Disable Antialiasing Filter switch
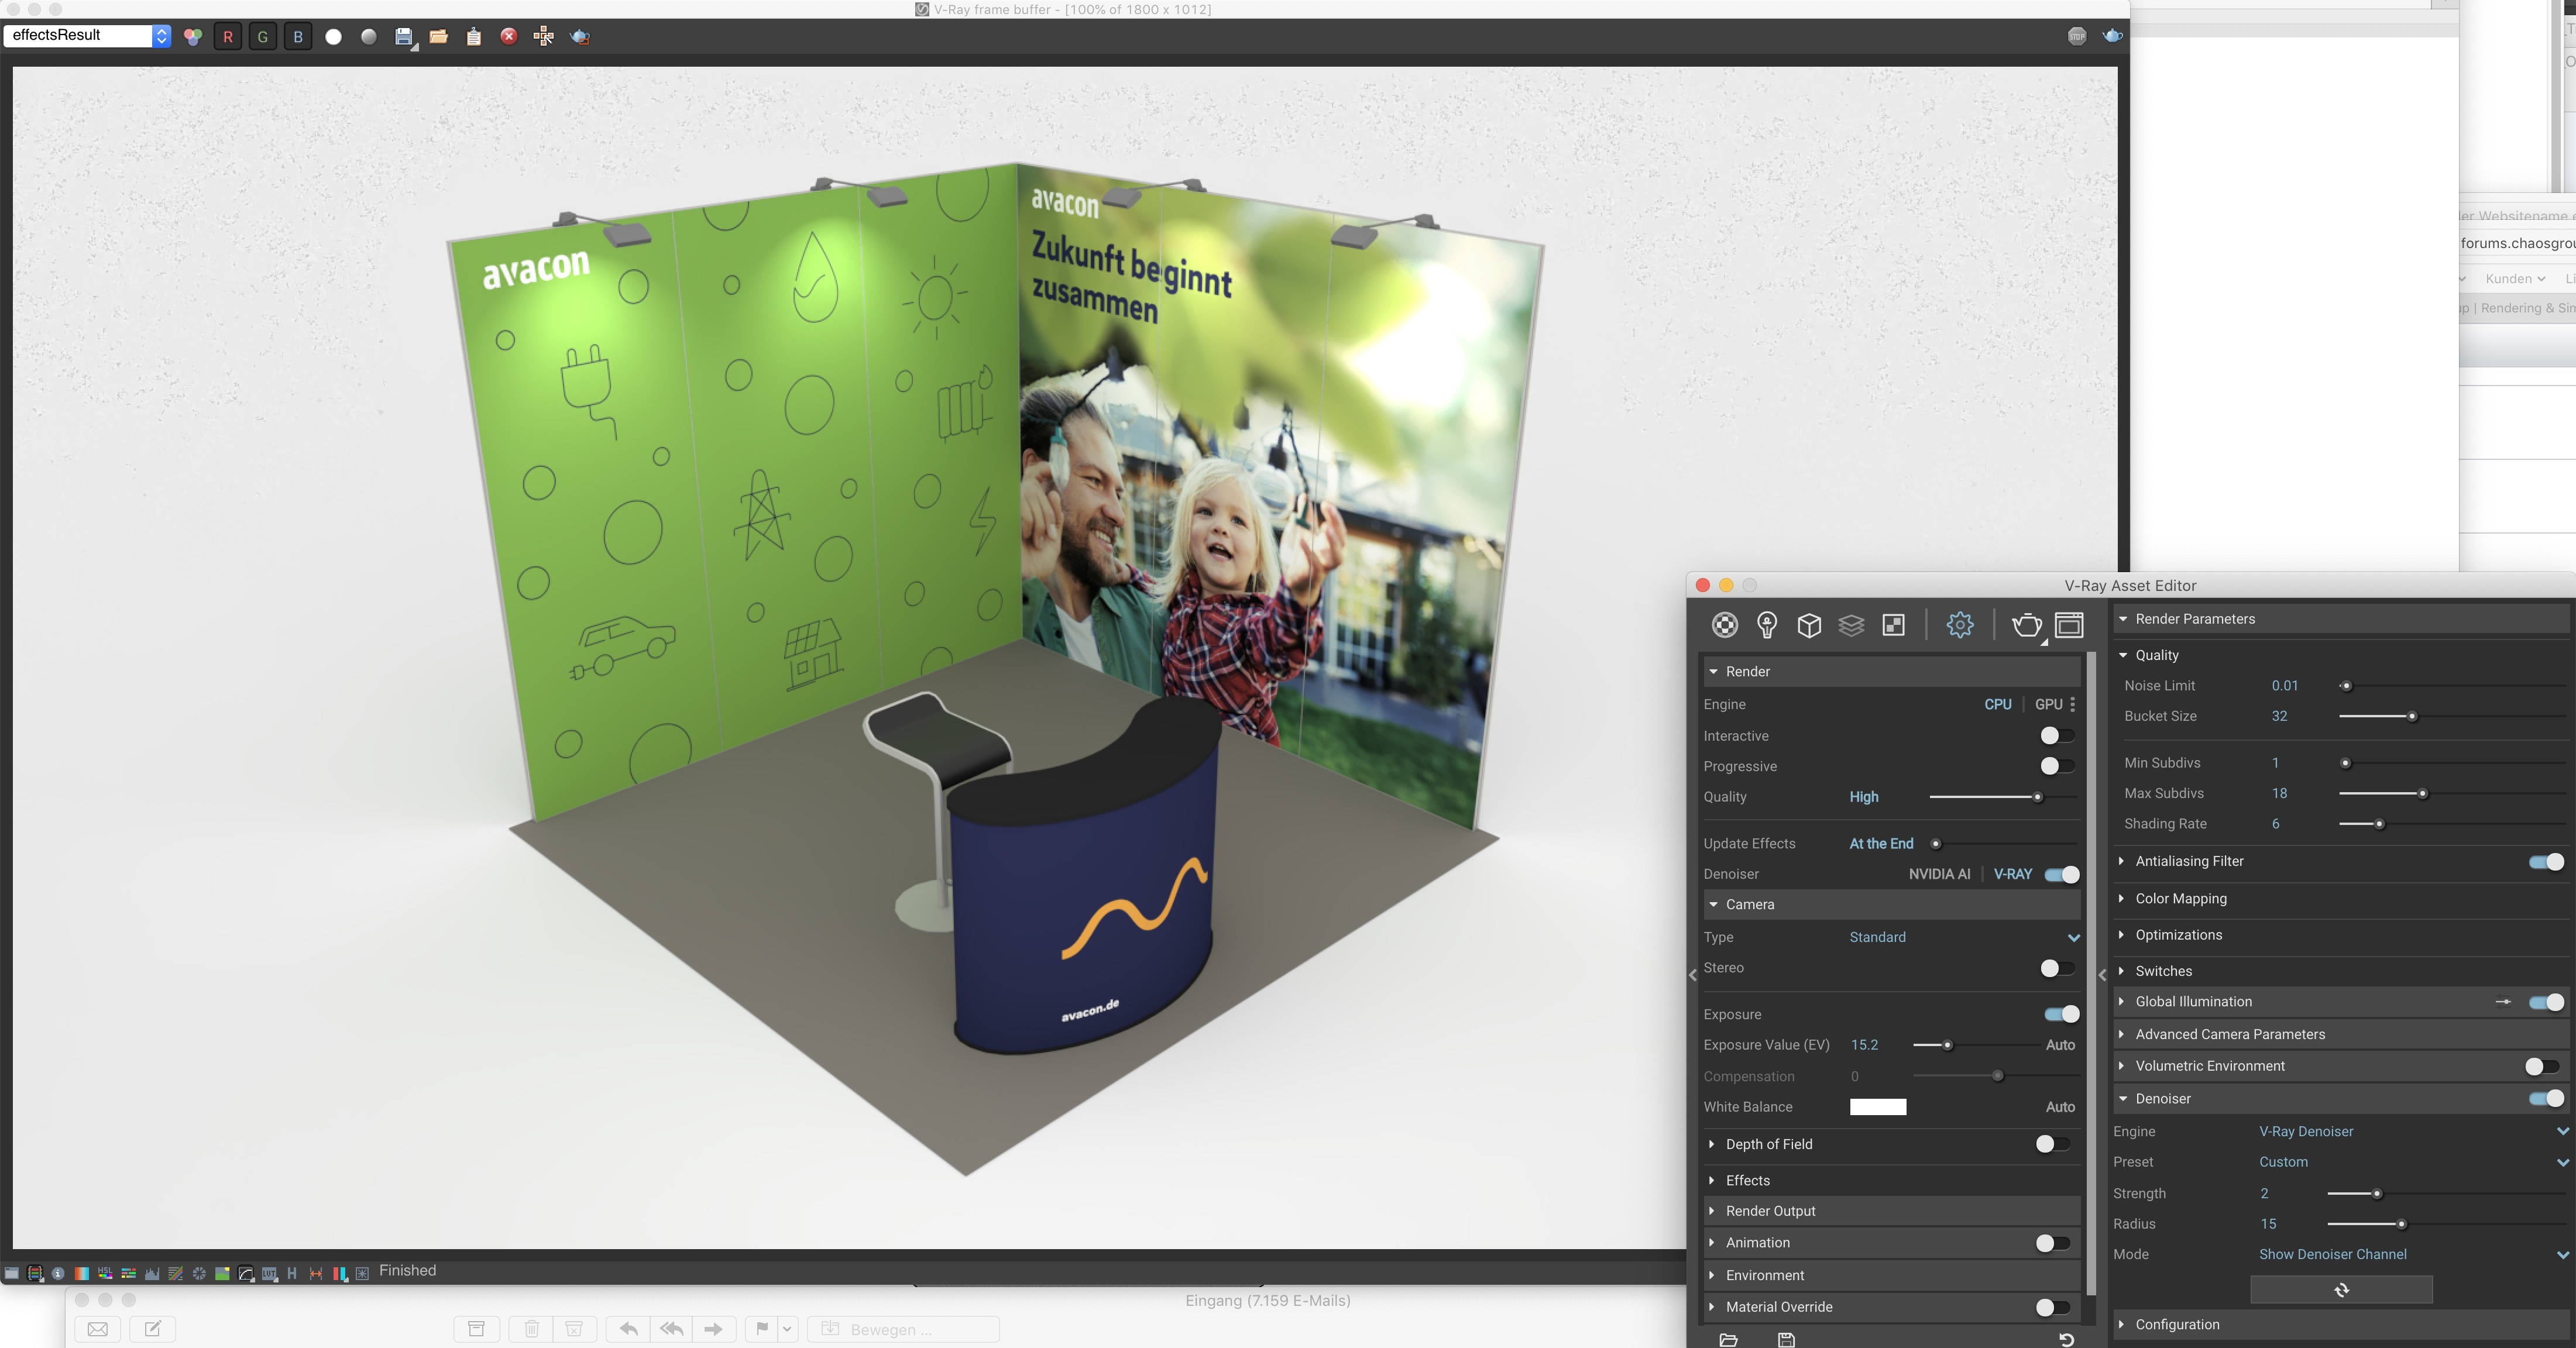 click(2546, 862)
